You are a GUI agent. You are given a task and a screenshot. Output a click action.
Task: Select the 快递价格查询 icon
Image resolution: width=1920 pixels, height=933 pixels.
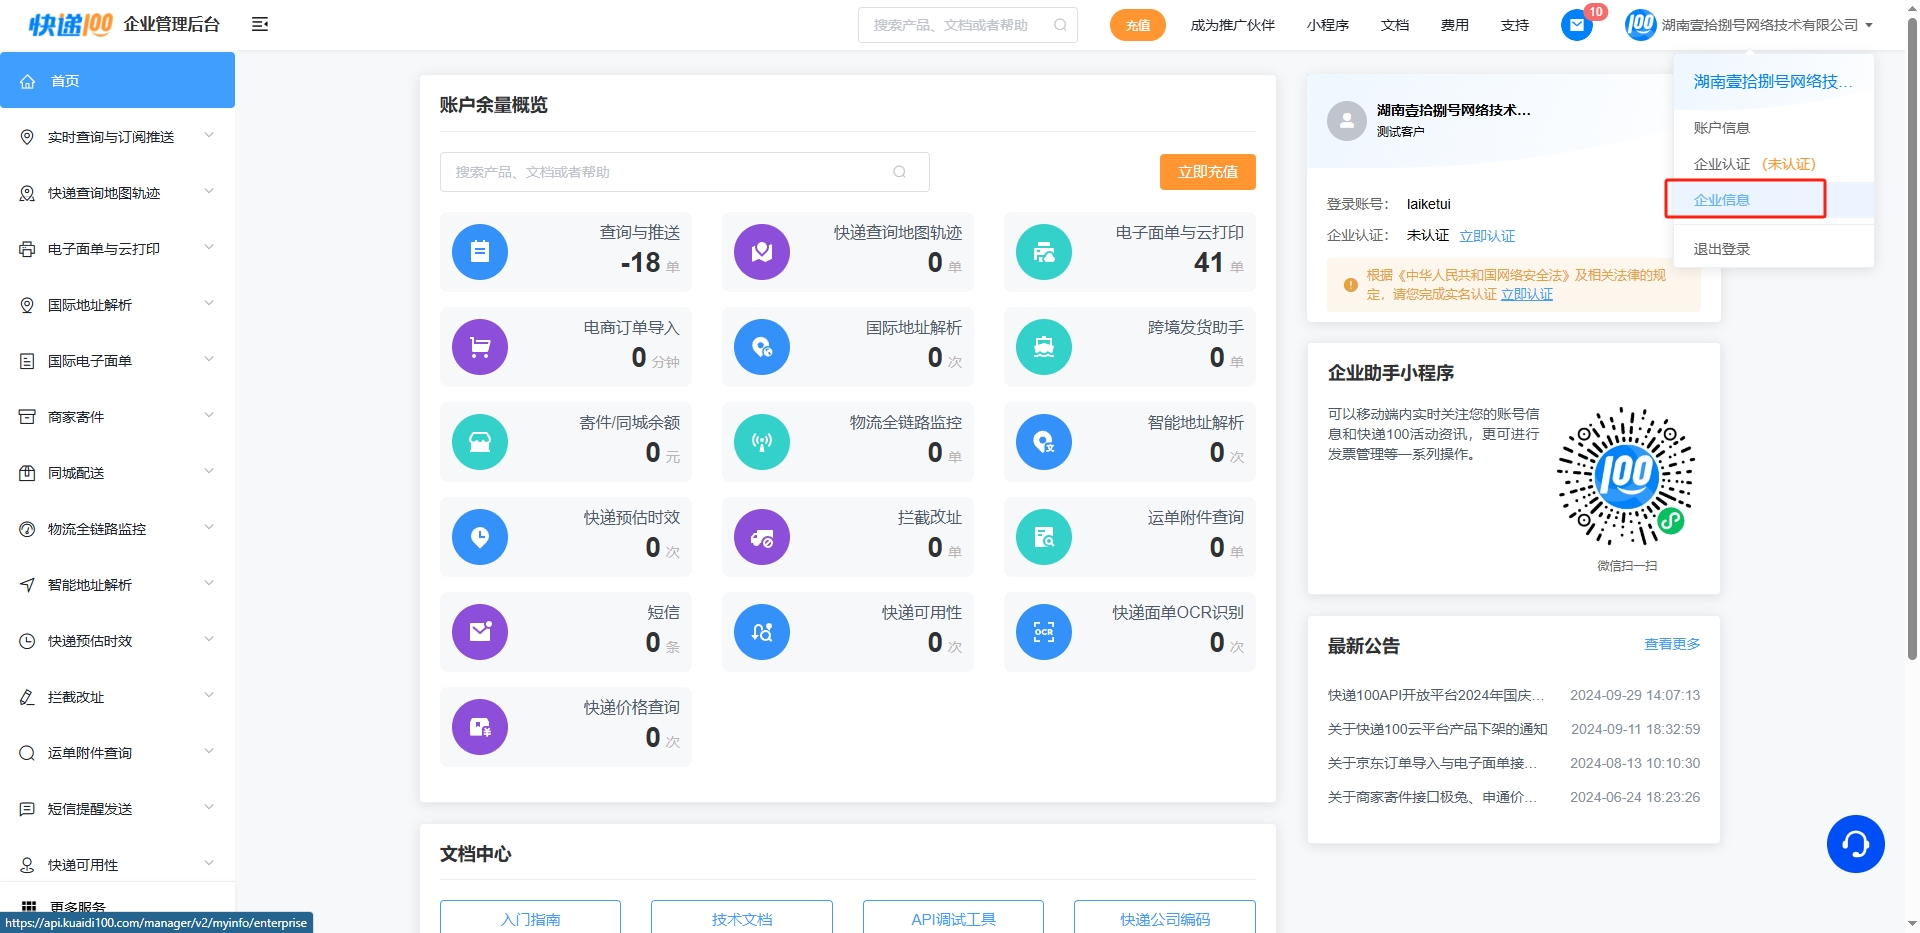(x=480, y=726)
